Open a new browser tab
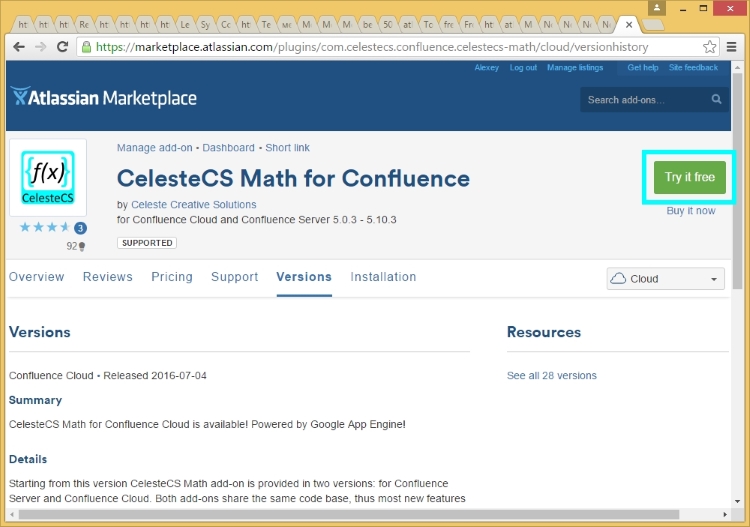The width and height of the screenshot is (750, 527). [x=653, y=24]
